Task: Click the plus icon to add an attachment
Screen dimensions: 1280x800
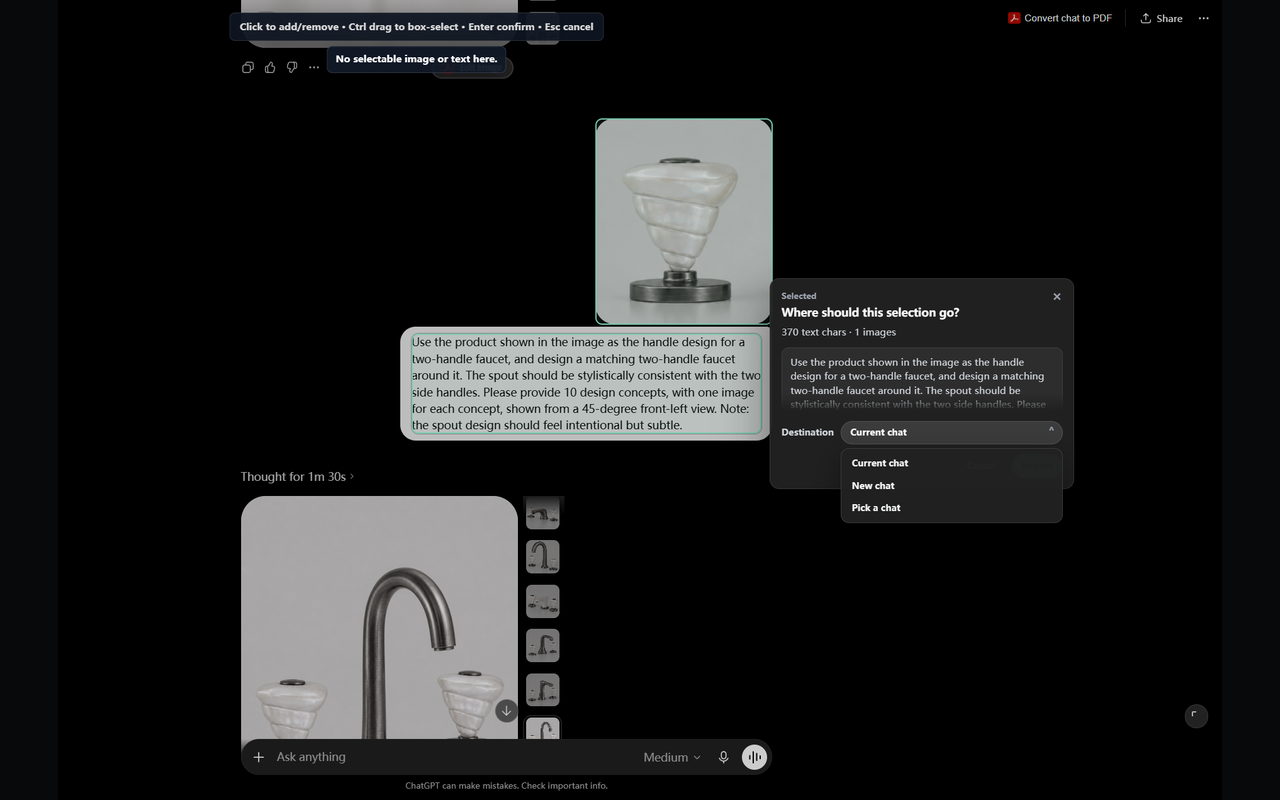Action: click(258, 757)
